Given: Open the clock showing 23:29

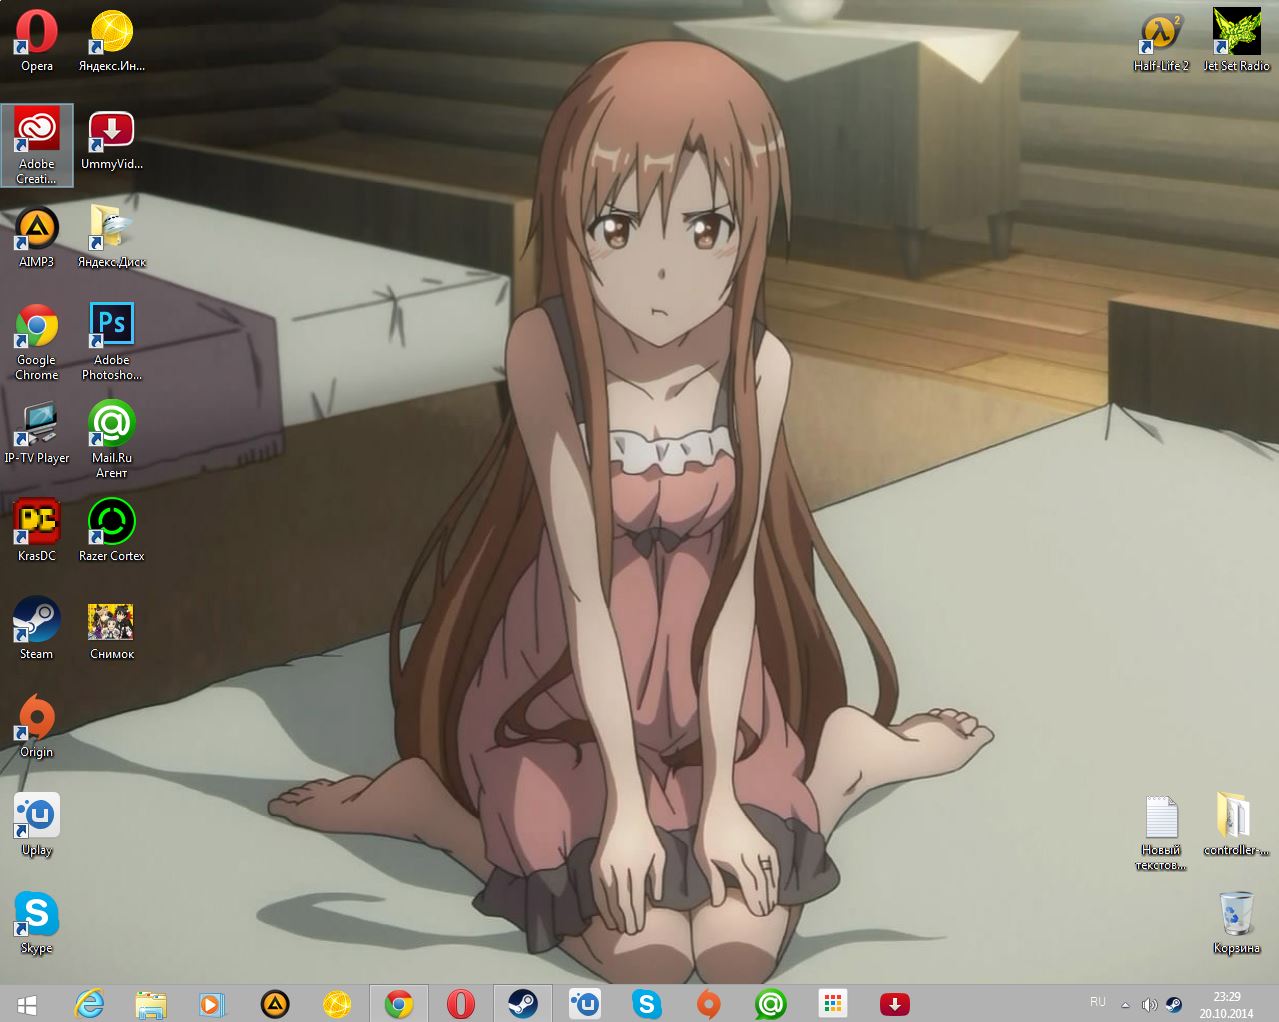Looking at the screenshot, I should pos(1227,1004).
